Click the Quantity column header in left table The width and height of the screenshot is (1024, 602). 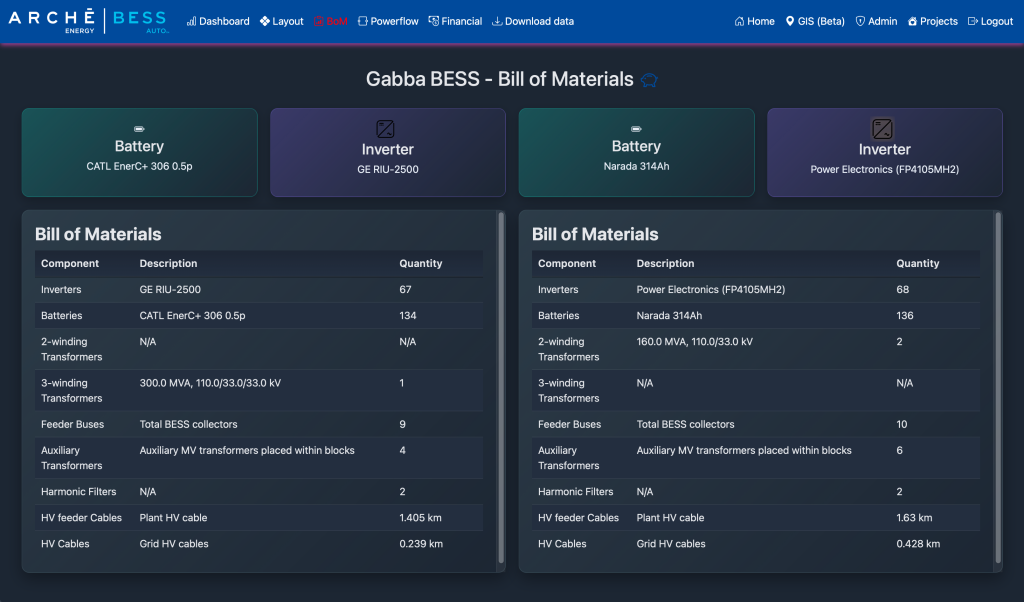(x=420, y=264)
